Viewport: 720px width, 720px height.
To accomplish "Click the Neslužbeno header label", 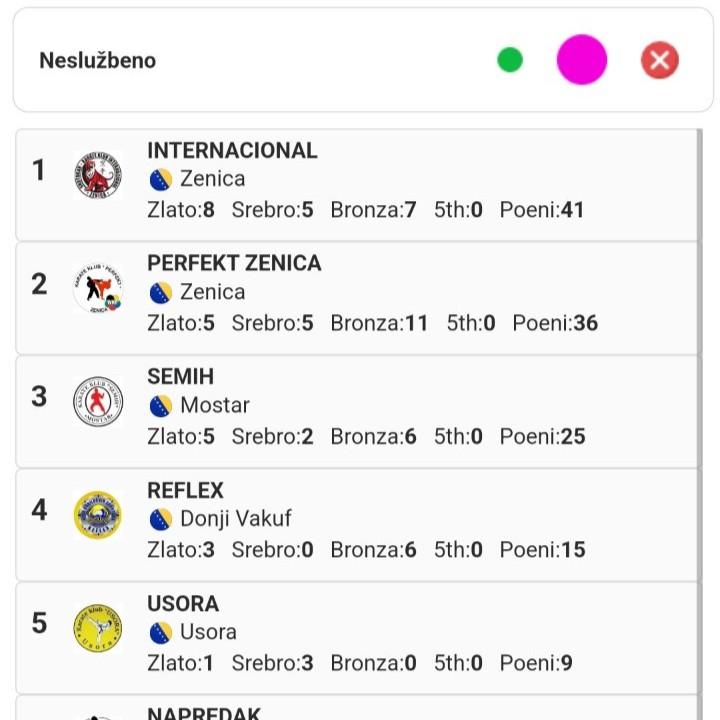I will pyautogui.click(x=97, y=60).
